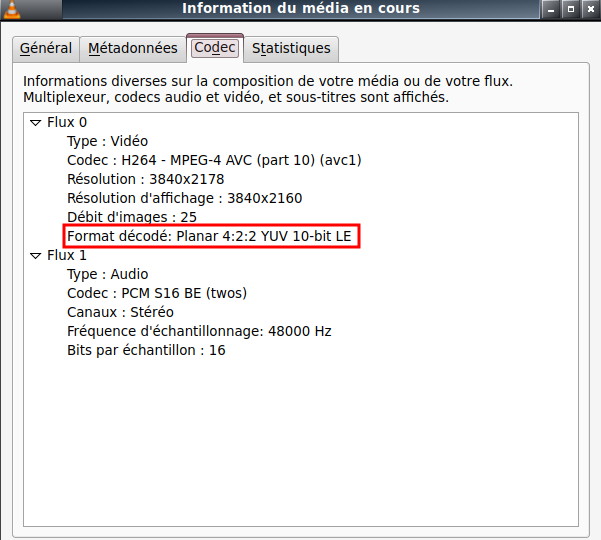Viewport: 601px width, 540px height.
Task: Maximize the media information window
Action: click(571, 9)
